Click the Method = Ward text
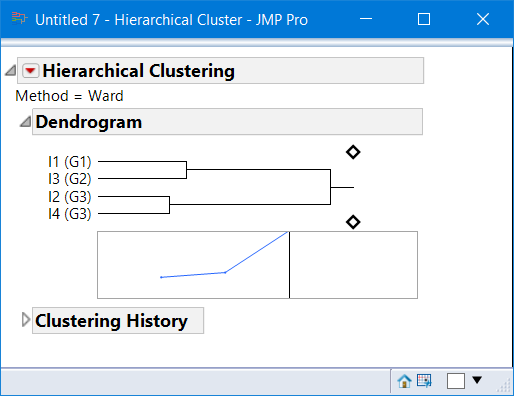The width and height of the screenshot is (514, 396). pos(69,96)
